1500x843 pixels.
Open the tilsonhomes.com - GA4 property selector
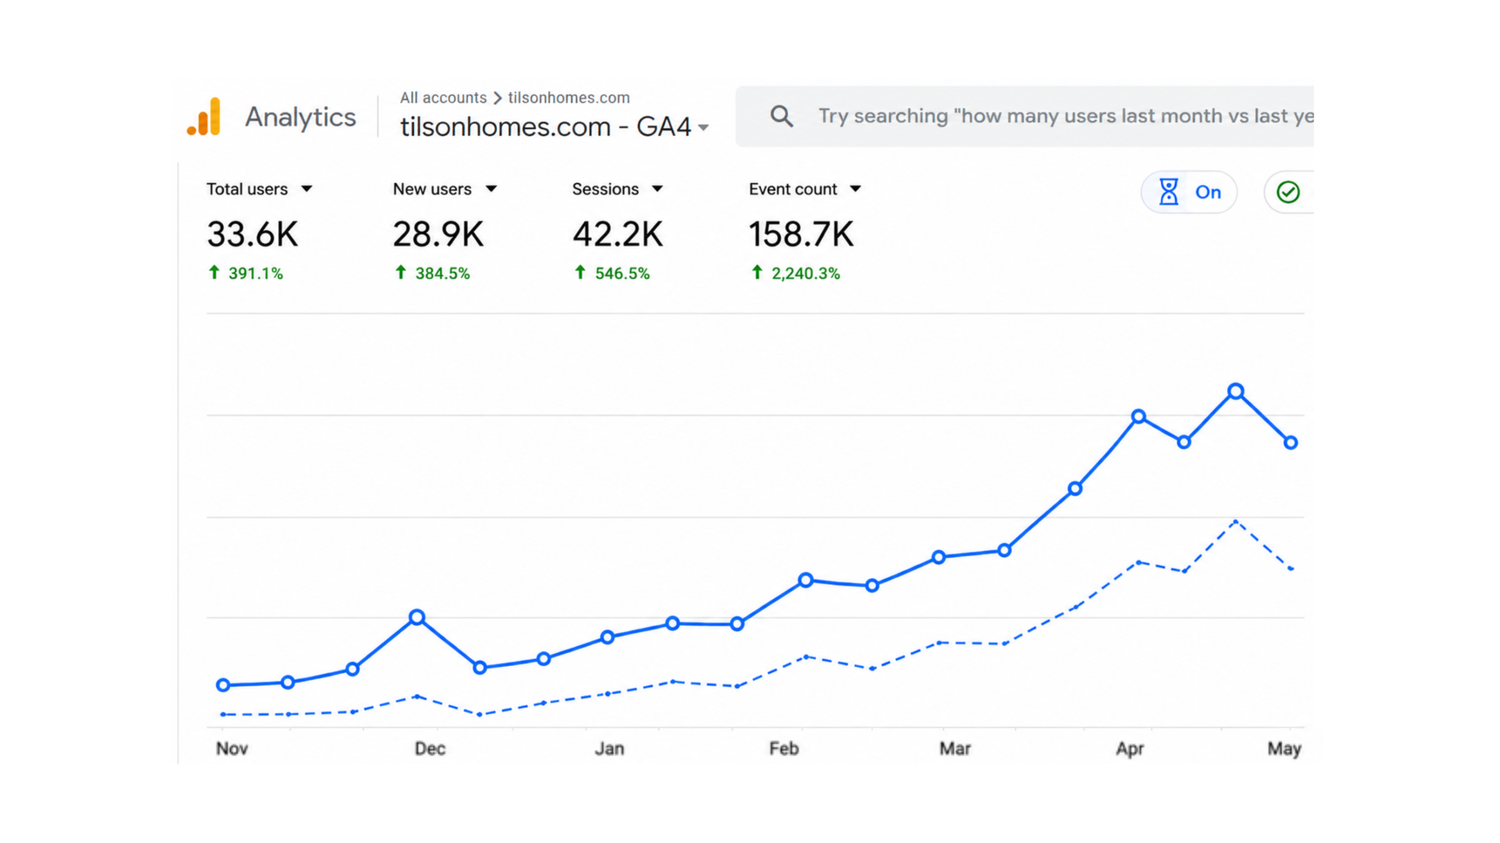coord(555,127)
